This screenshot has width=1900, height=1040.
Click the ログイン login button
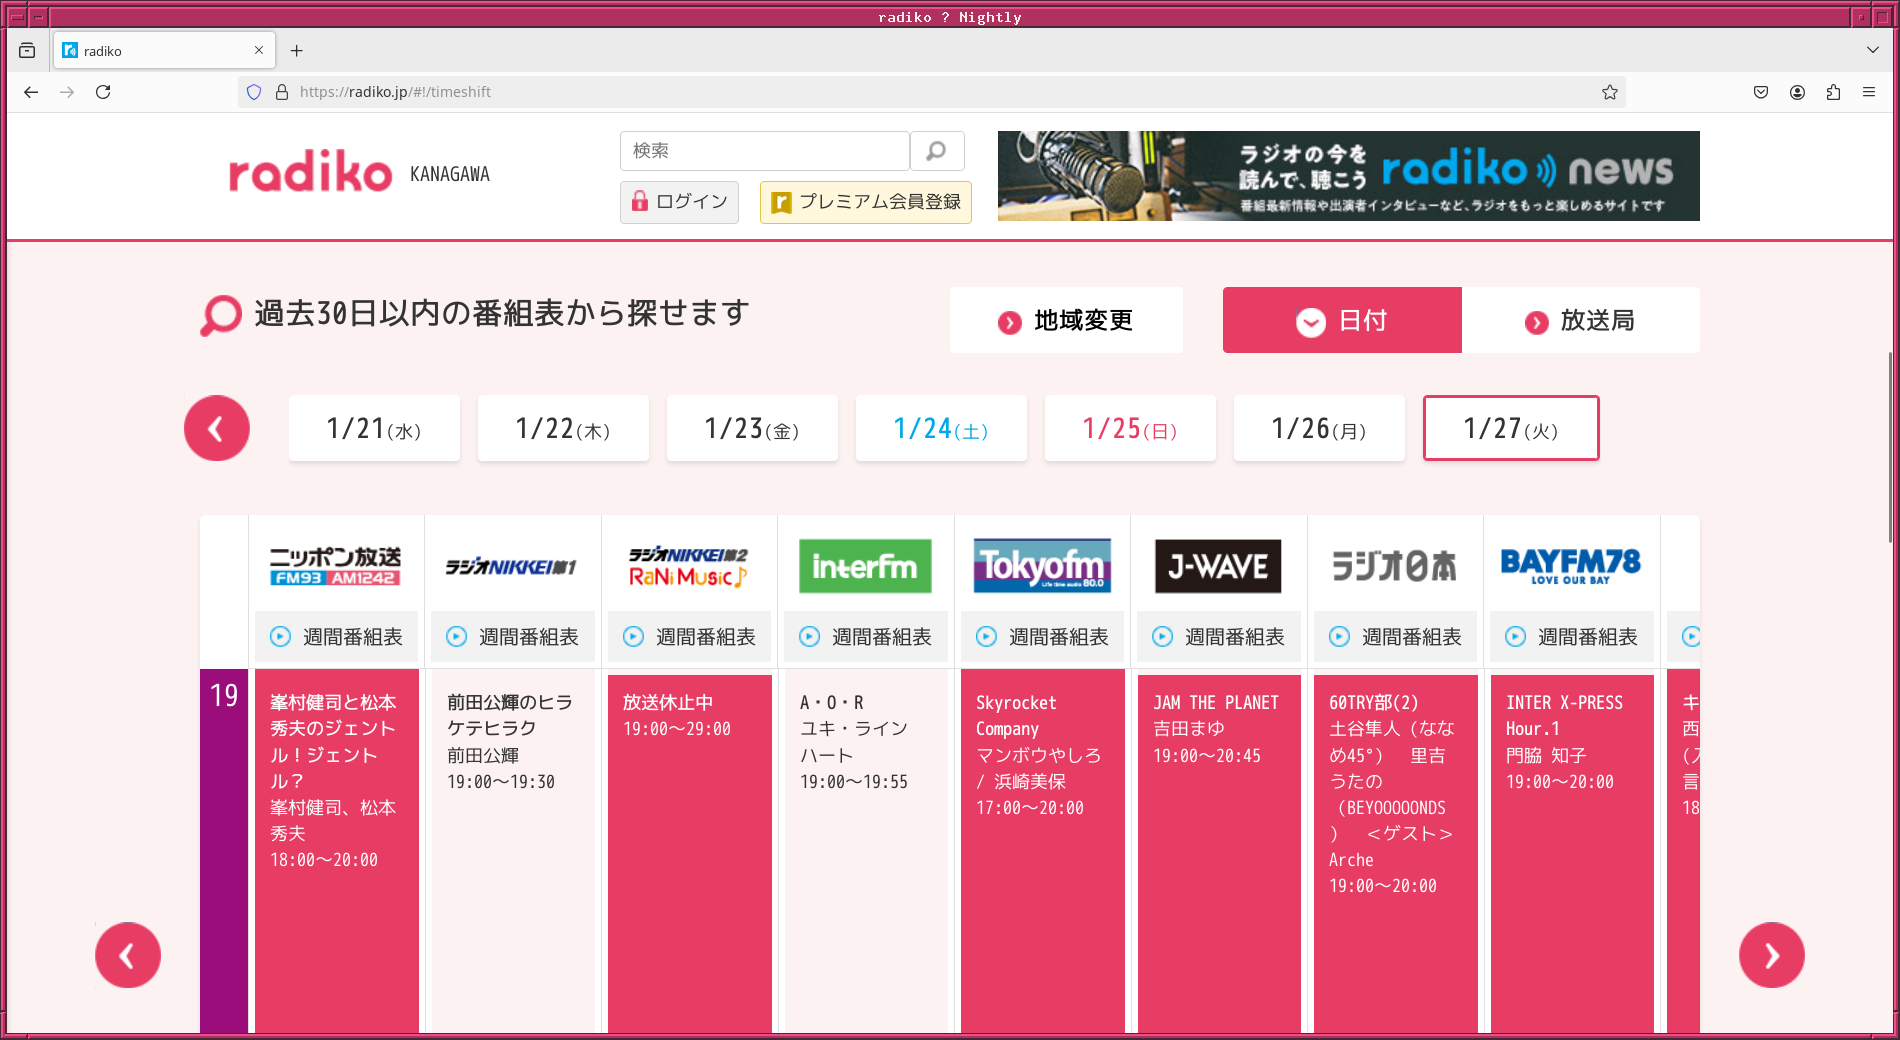[x=679, y=202]
